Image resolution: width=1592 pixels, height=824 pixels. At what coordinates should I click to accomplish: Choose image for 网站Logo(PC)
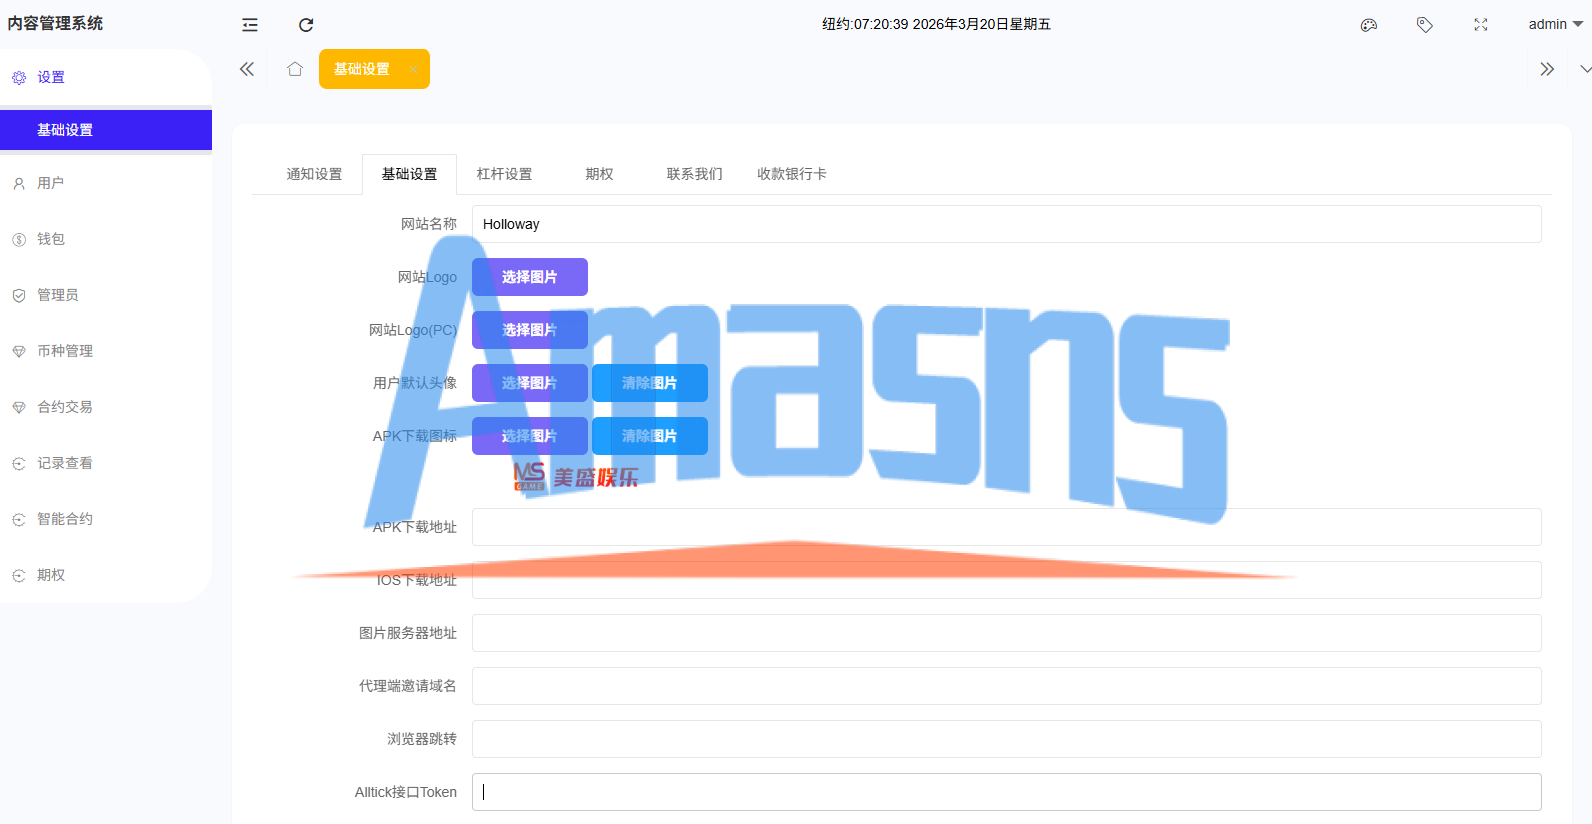tap(530, 330)
